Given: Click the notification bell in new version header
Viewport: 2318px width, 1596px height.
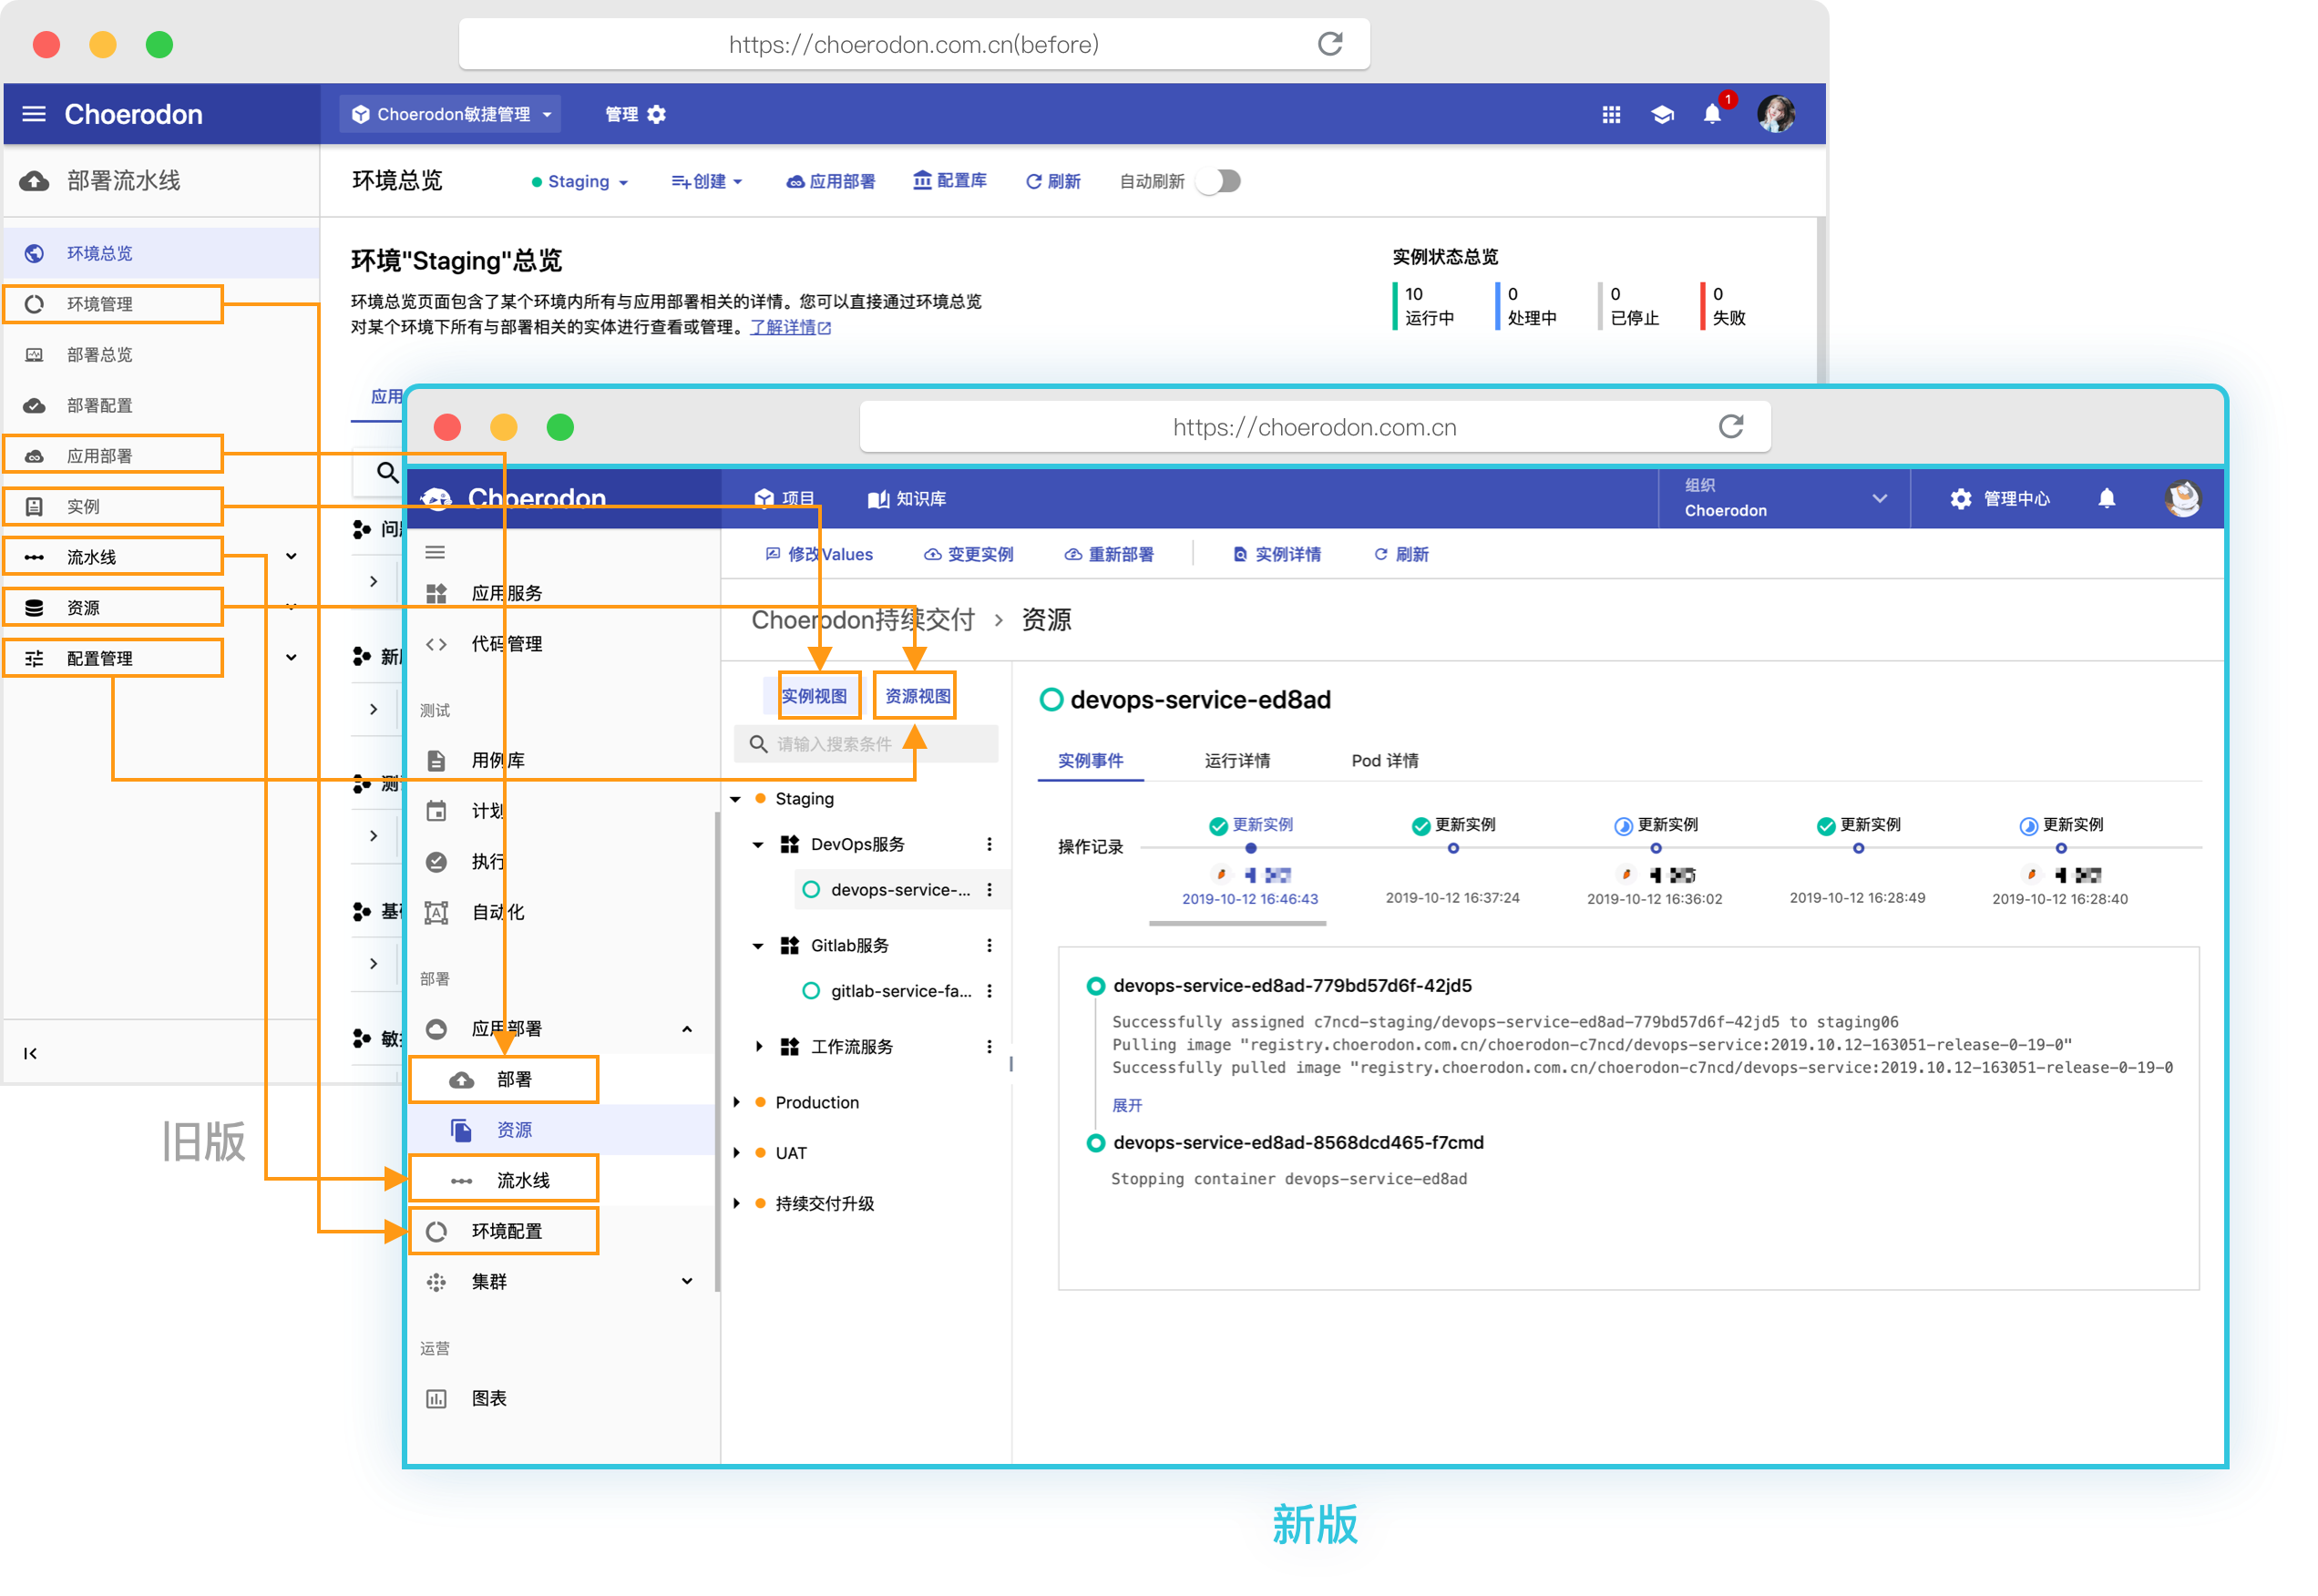Looking at the screenshot, I should point(2107,498).
